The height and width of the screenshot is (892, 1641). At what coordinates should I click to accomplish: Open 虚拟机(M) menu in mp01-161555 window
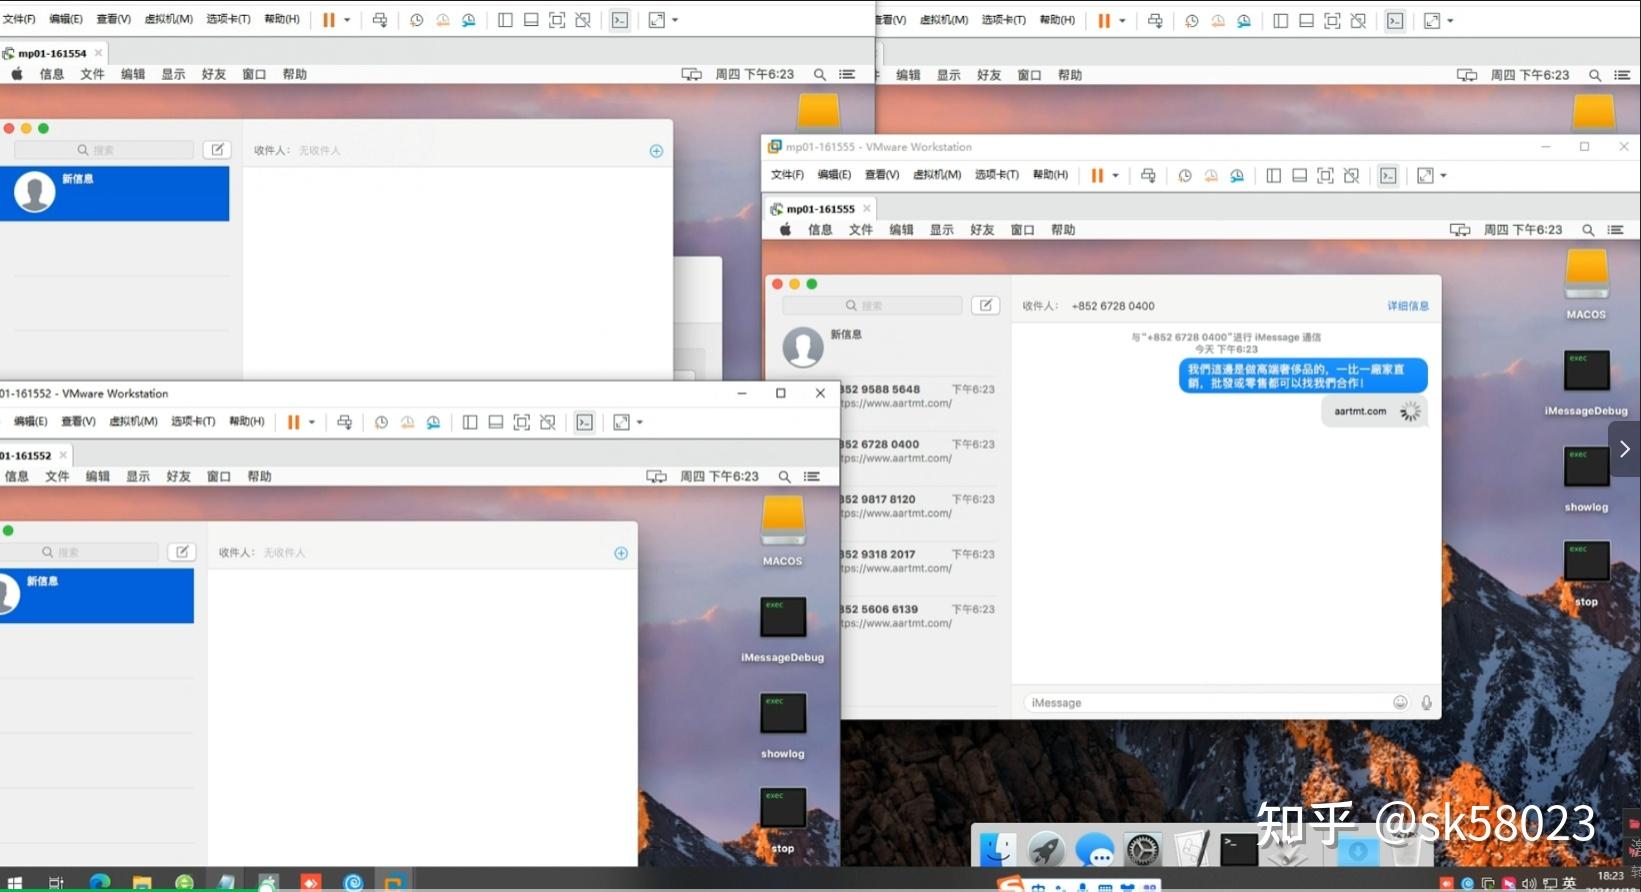(937, 175)
